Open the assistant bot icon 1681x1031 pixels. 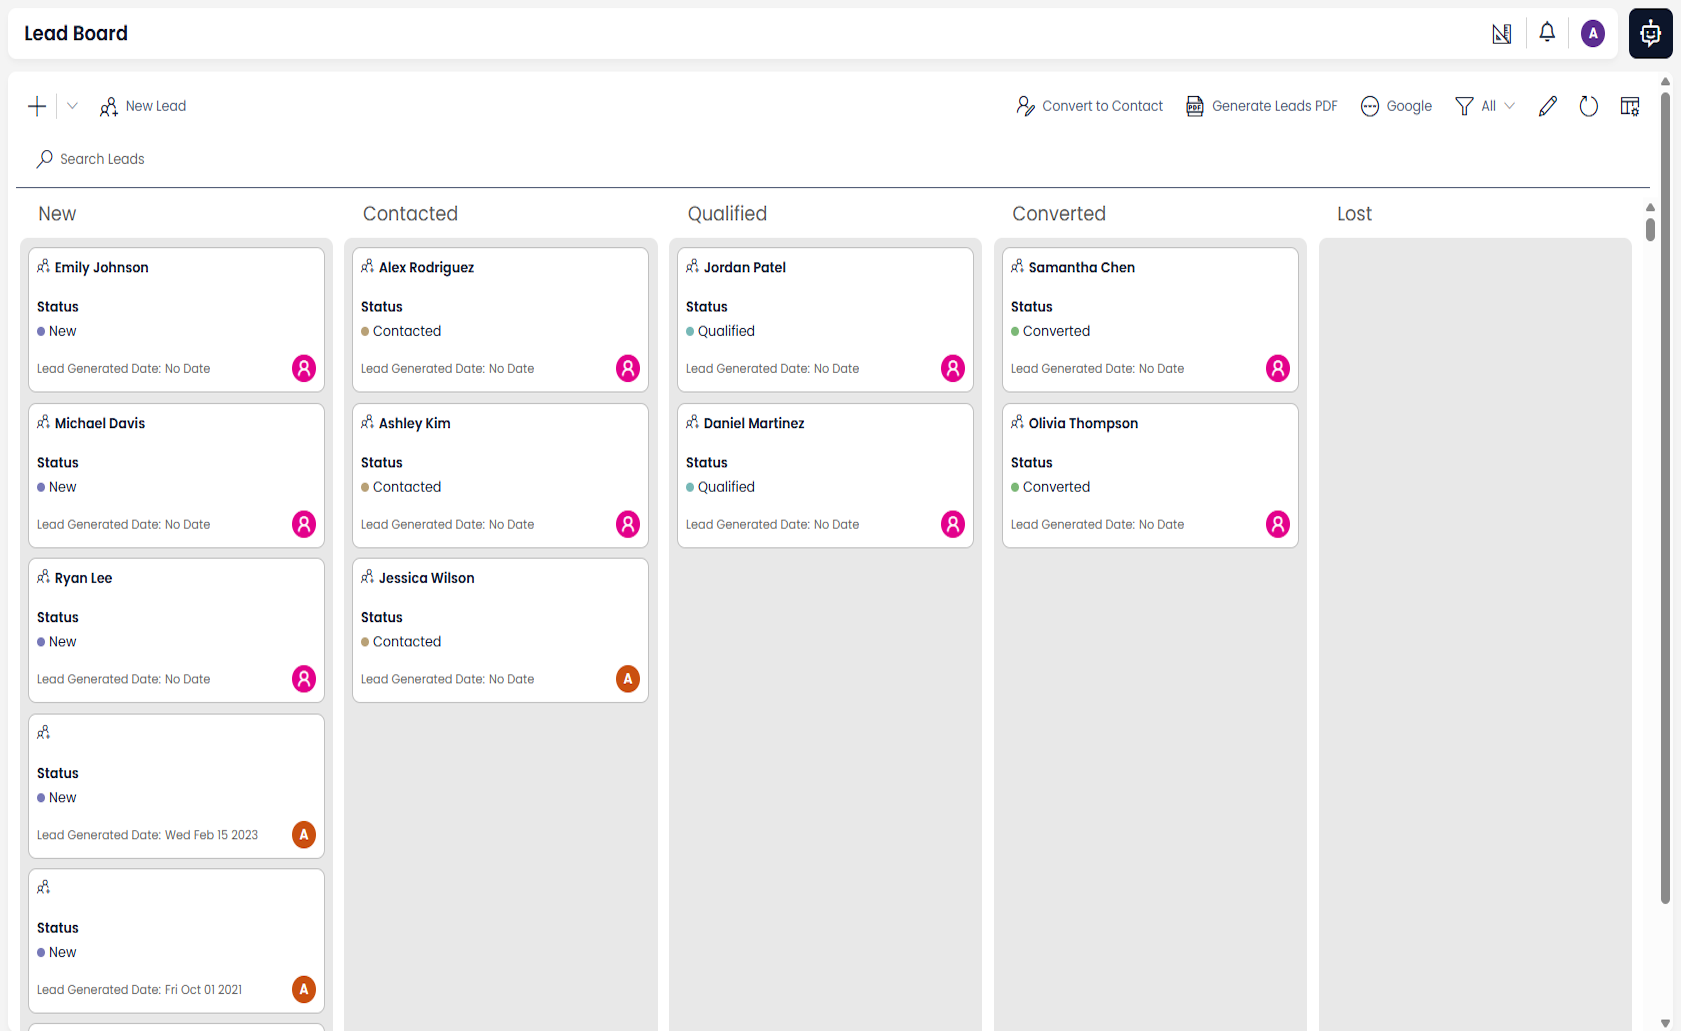point(1651,33)
